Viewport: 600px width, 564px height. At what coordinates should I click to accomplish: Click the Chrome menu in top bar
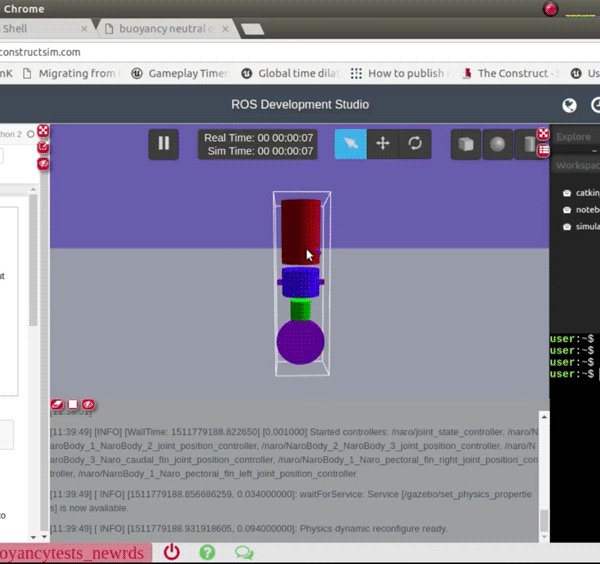pyautogui.click(x=24, y=8)
